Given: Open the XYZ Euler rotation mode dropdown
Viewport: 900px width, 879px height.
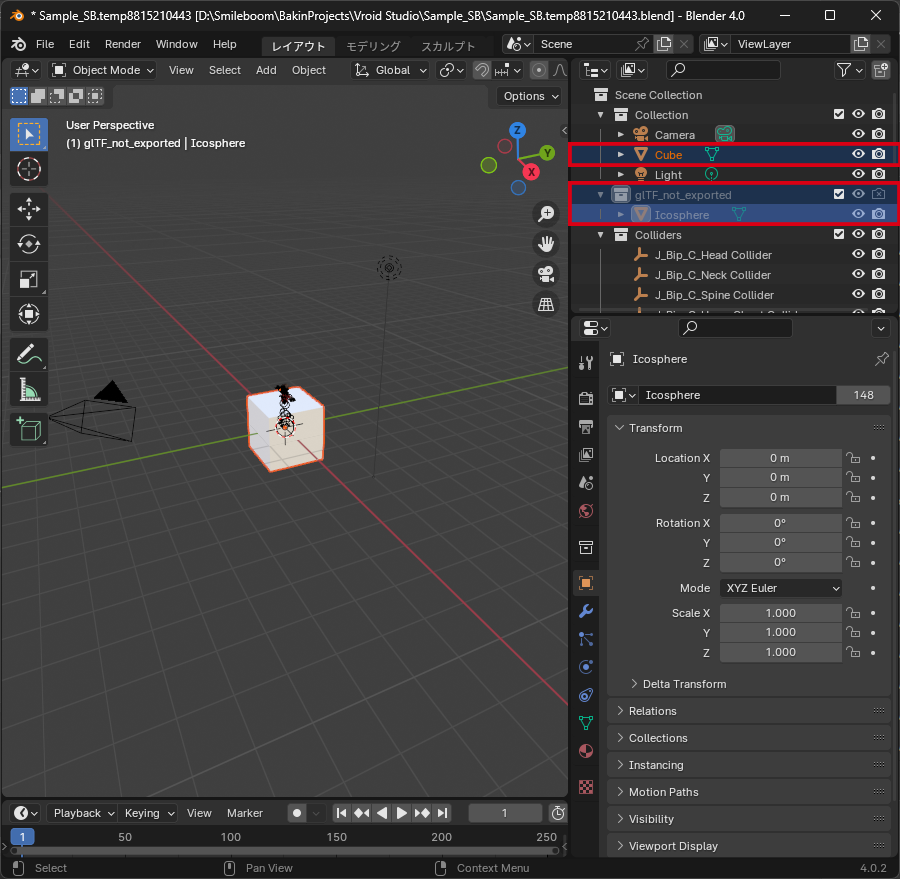Looking at the screenshot, I should pos(781,588).
